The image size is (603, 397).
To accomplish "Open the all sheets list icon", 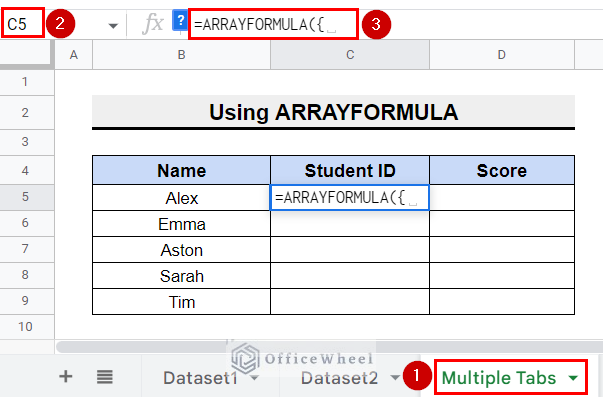I will (x=105, y=377).
